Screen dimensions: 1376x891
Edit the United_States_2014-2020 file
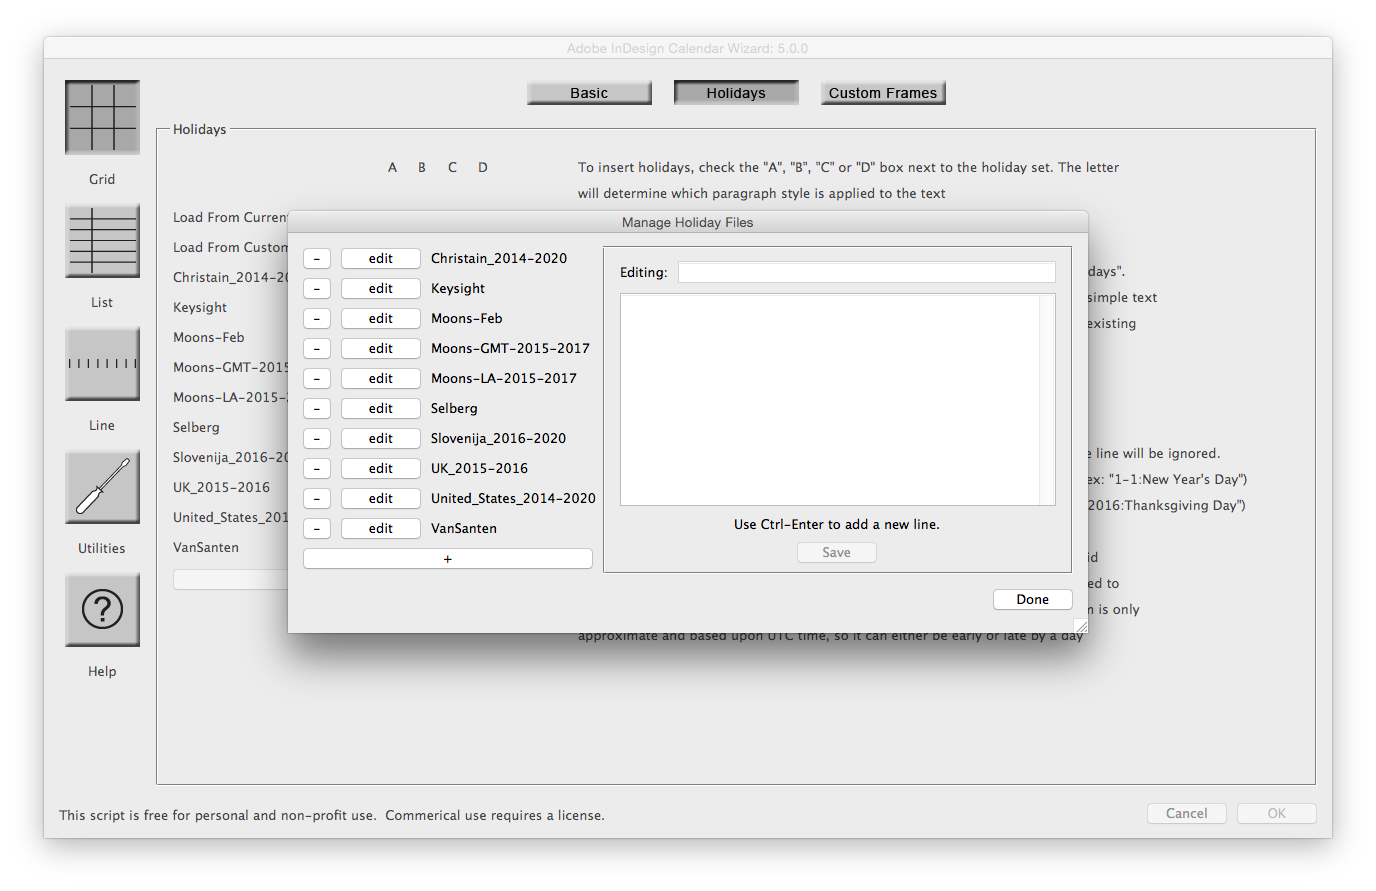click(380, 498)
